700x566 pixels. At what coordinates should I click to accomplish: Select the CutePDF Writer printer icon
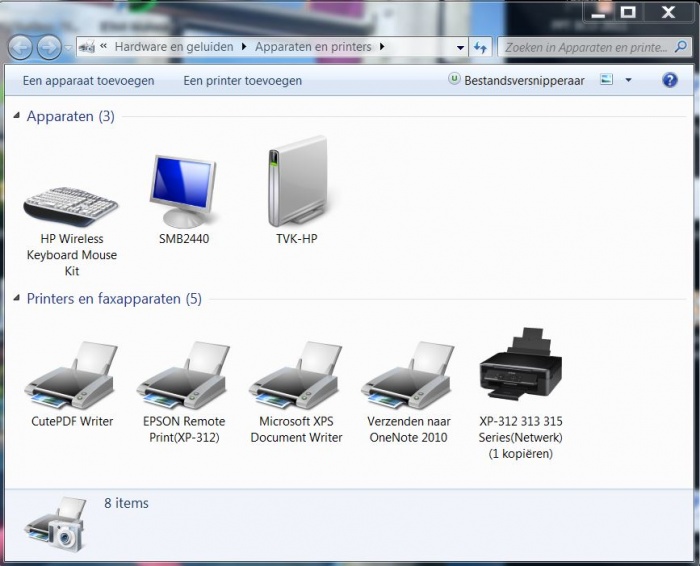(x=71, y=375)
